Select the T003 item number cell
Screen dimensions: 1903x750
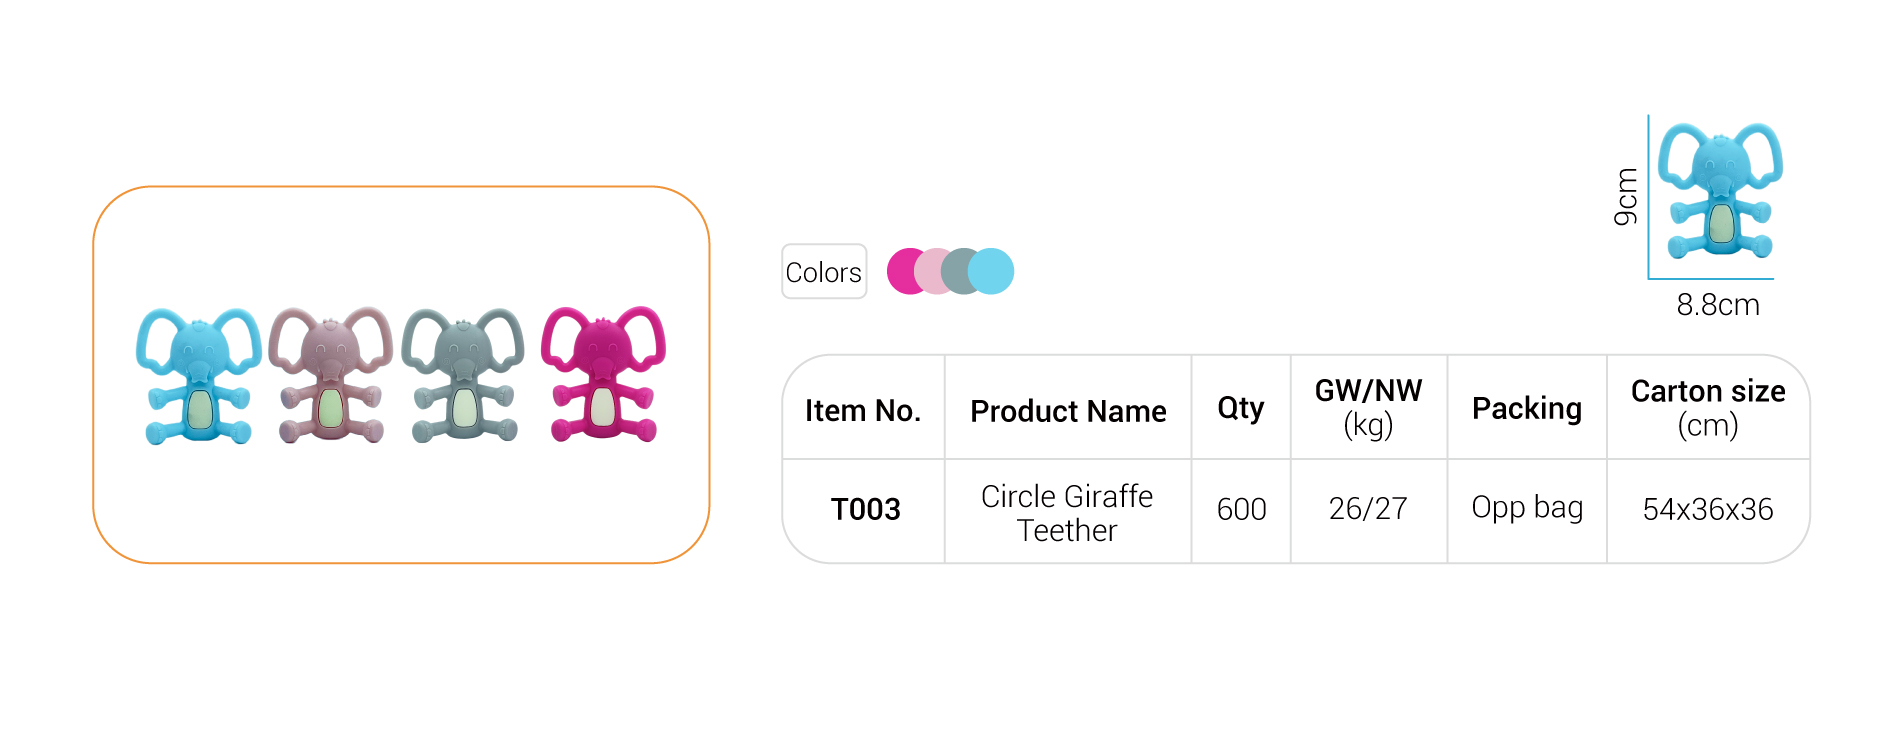(865, 510)
